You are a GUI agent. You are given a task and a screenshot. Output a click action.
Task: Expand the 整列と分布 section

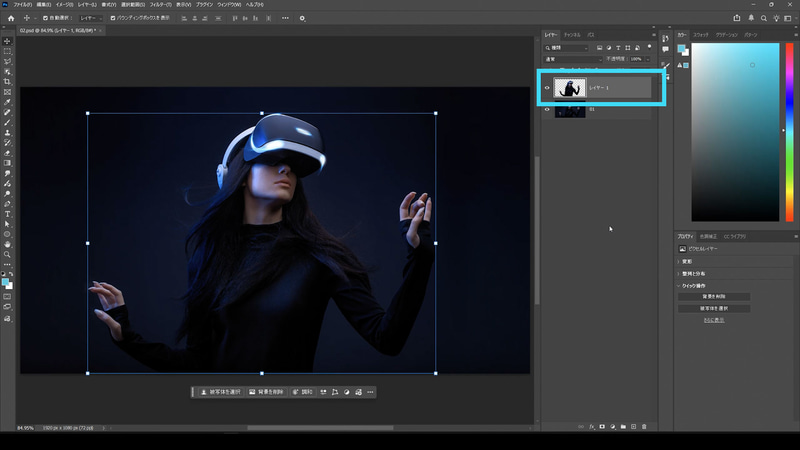691,273
